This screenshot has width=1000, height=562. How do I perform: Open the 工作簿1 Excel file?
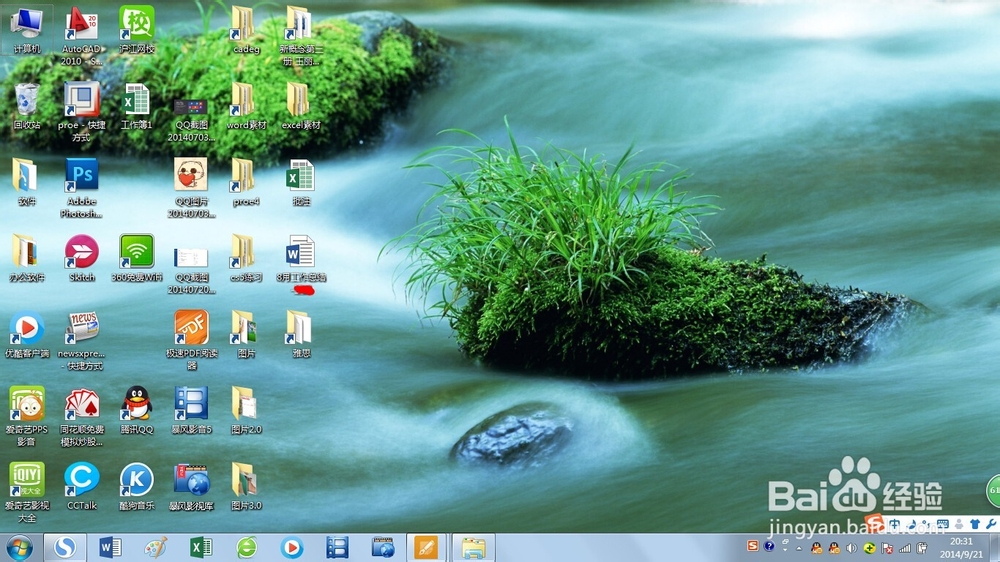pyautogui.click(x=136, y=106)
